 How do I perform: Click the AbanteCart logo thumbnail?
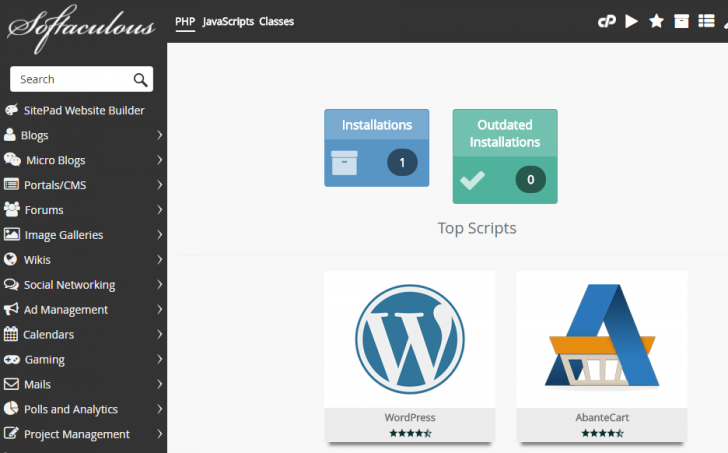(x=601, y=339)
